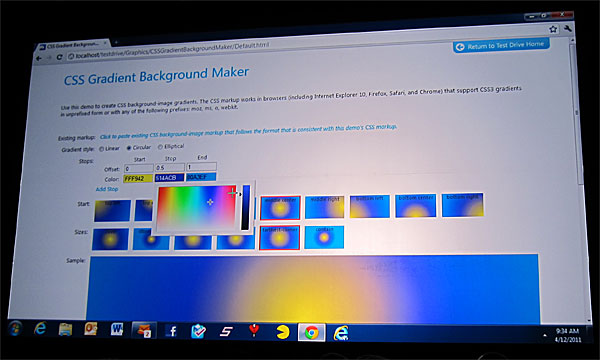600x360 pixels.
Task: Launch the Facebook taskbar icon
Action: point(172,331)
